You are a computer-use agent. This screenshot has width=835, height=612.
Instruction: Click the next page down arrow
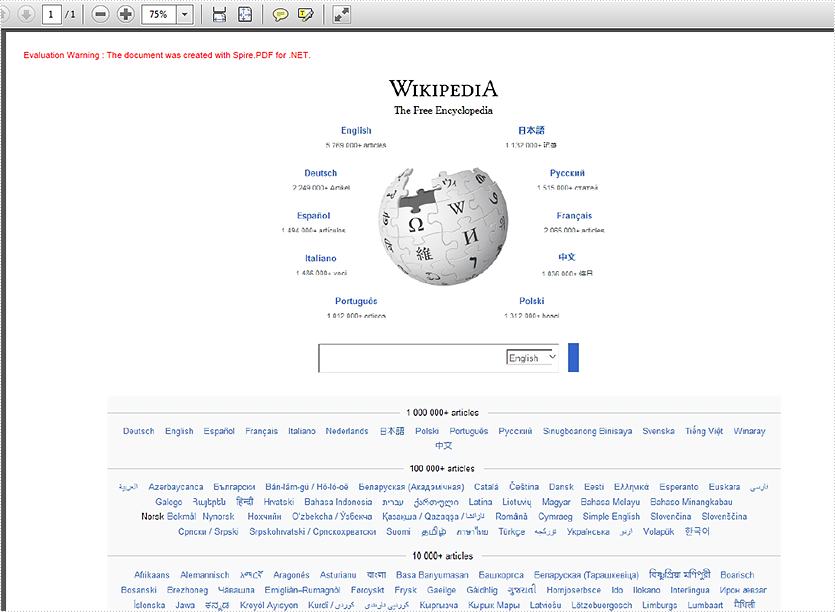point(26,14)
